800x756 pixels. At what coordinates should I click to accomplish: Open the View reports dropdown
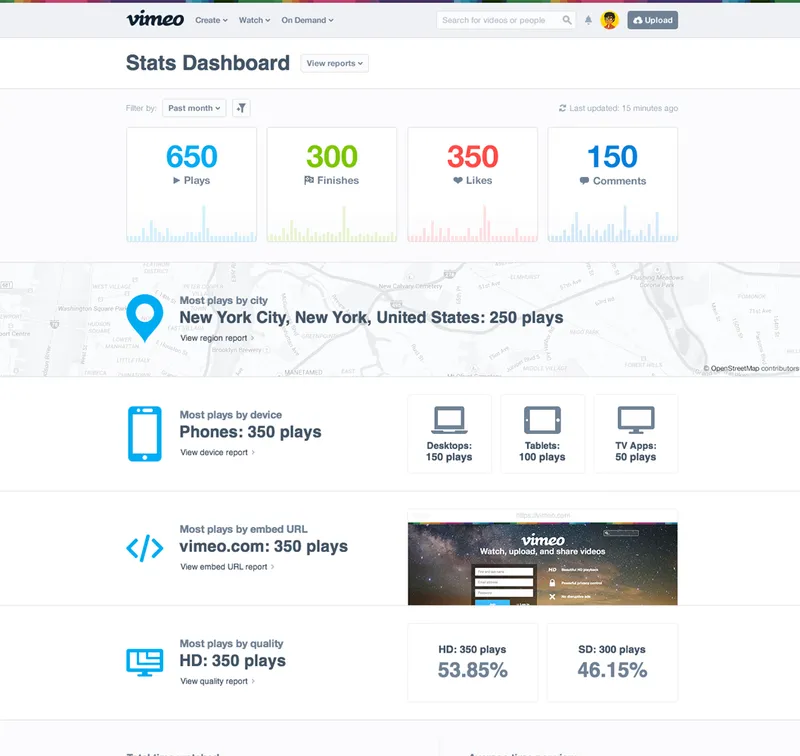(335, 63)
